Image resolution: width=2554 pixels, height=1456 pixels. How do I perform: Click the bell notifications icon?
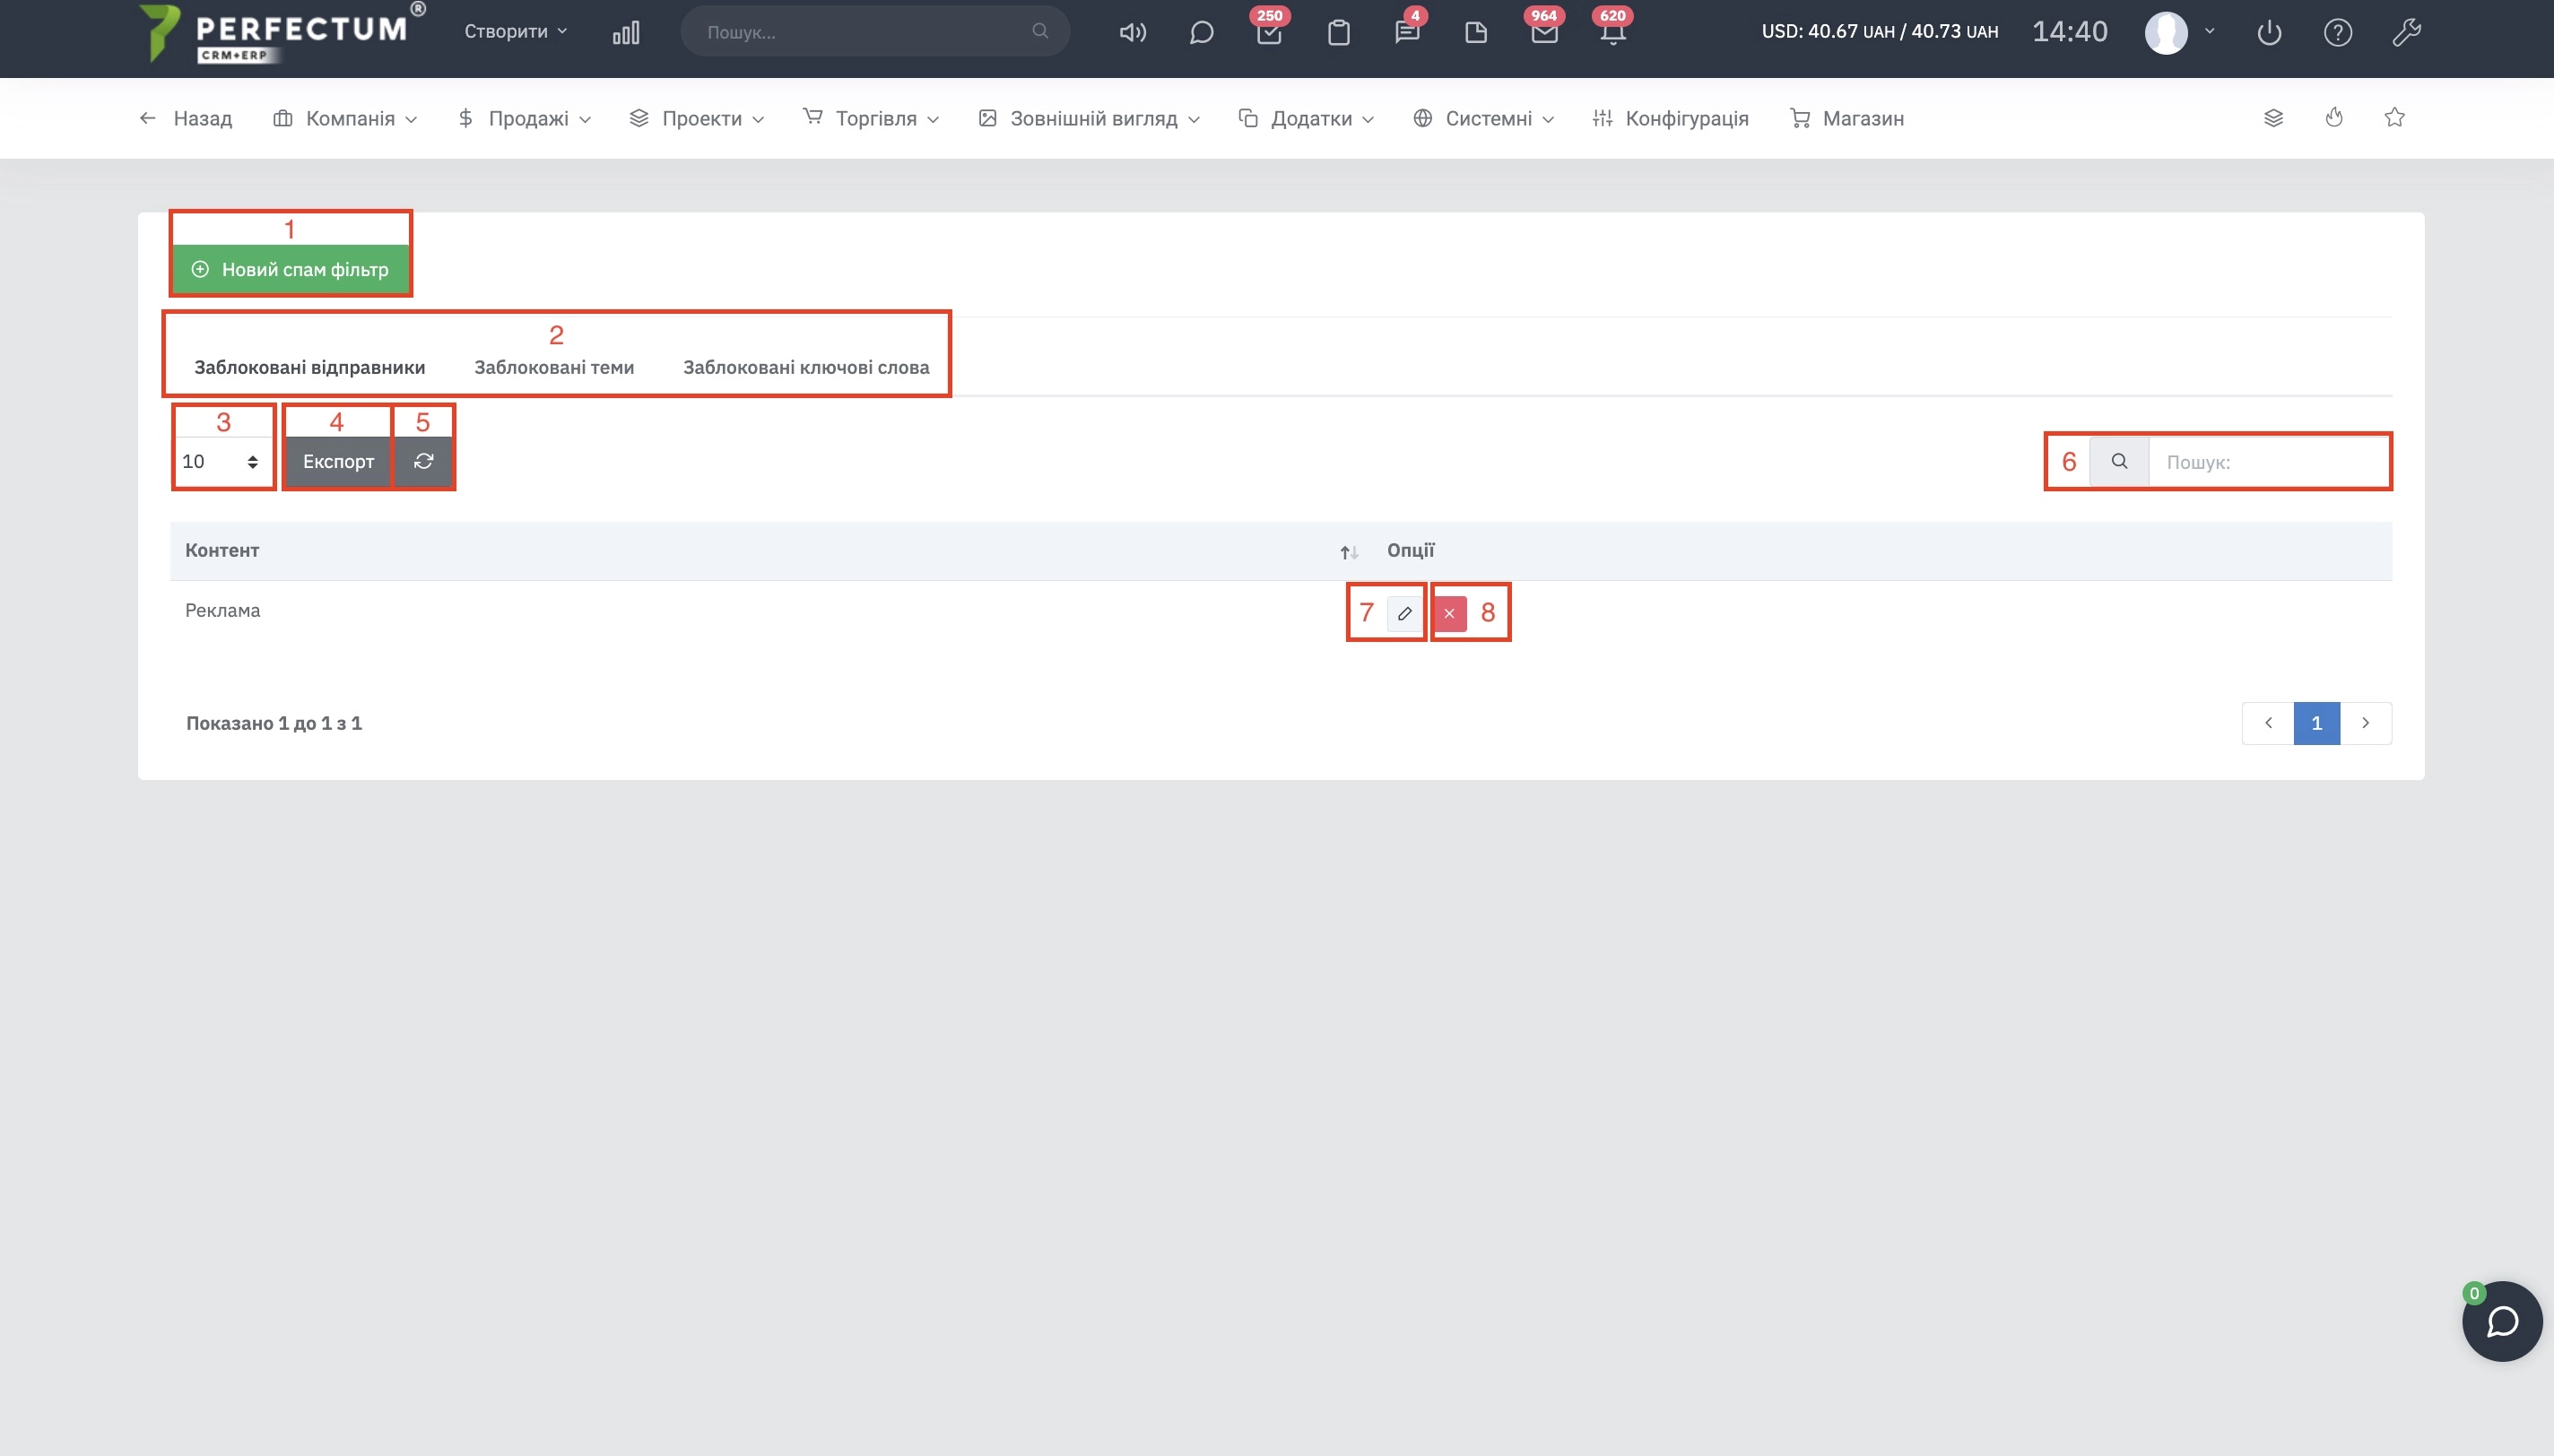tap(1609, 31)
